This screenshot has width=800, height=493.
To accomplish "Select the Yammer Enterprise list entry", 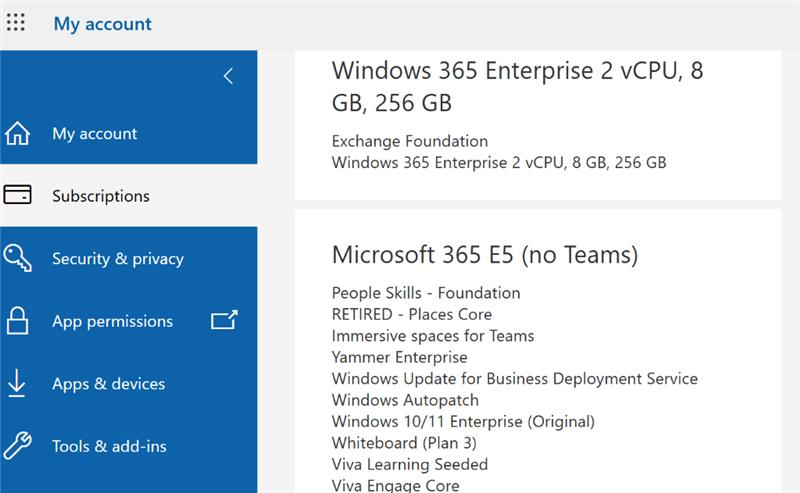I will [x=399, y=357].
